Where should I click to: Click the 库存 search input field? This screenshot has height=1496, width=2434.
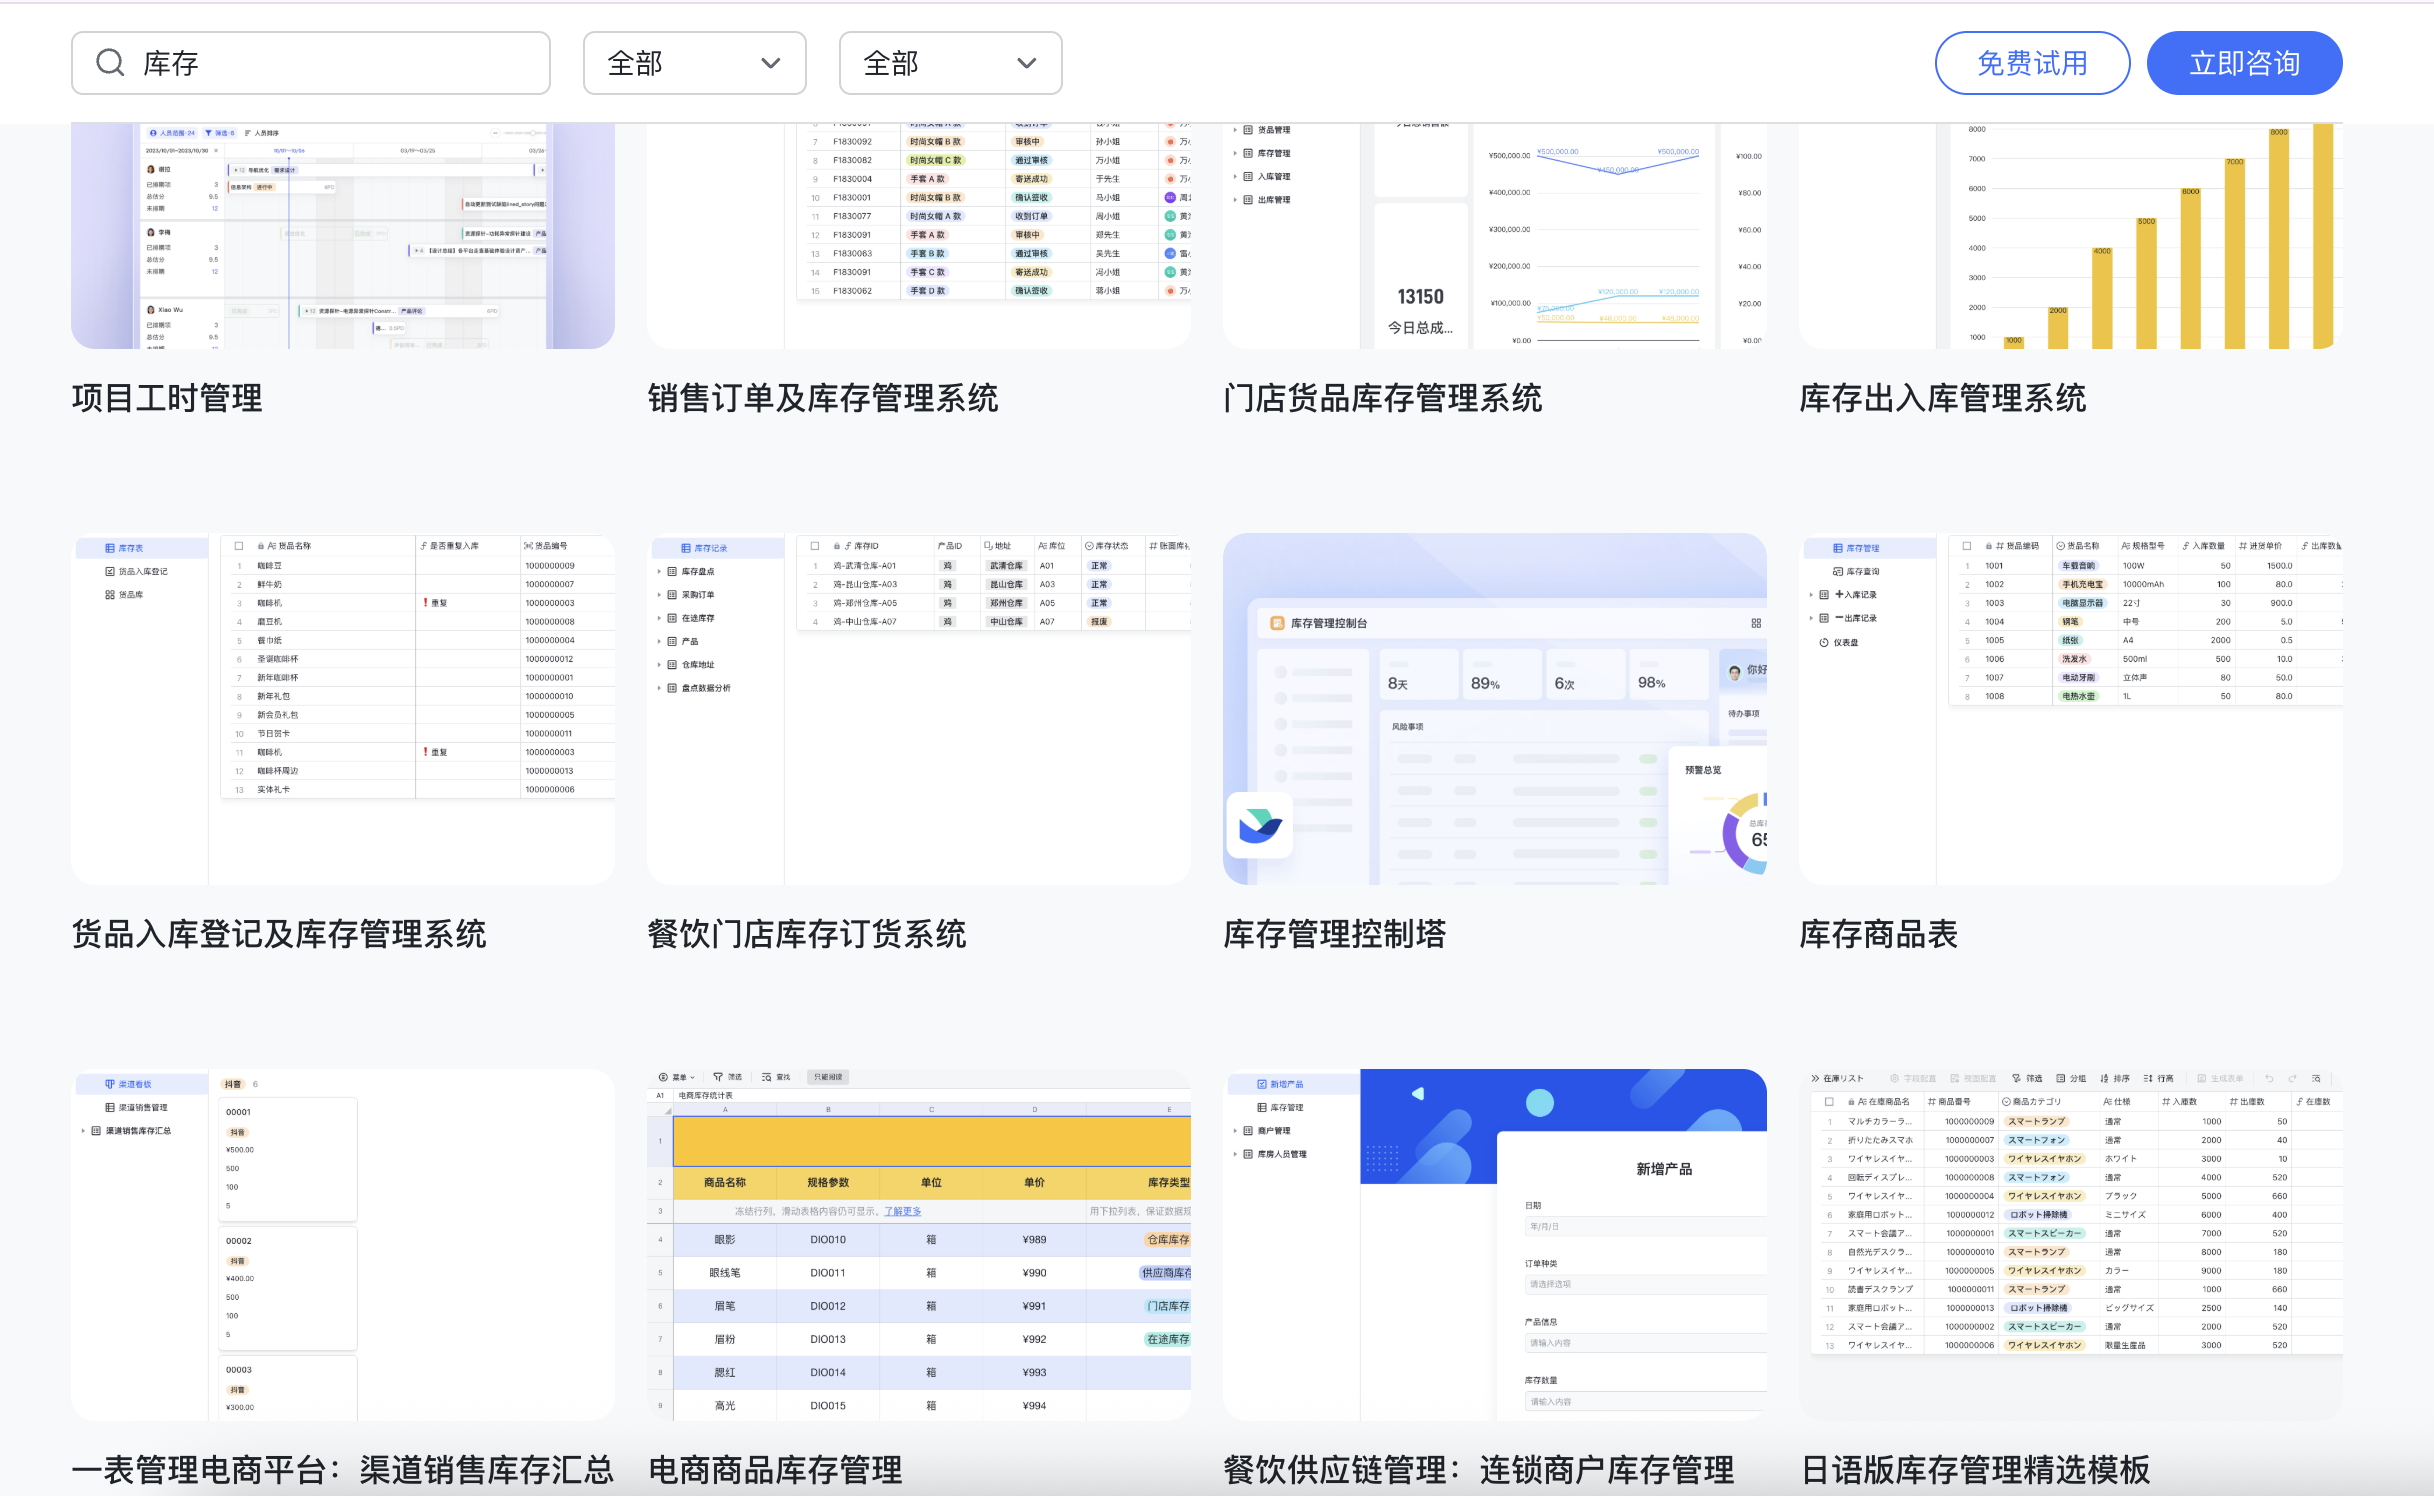point(340,63)
